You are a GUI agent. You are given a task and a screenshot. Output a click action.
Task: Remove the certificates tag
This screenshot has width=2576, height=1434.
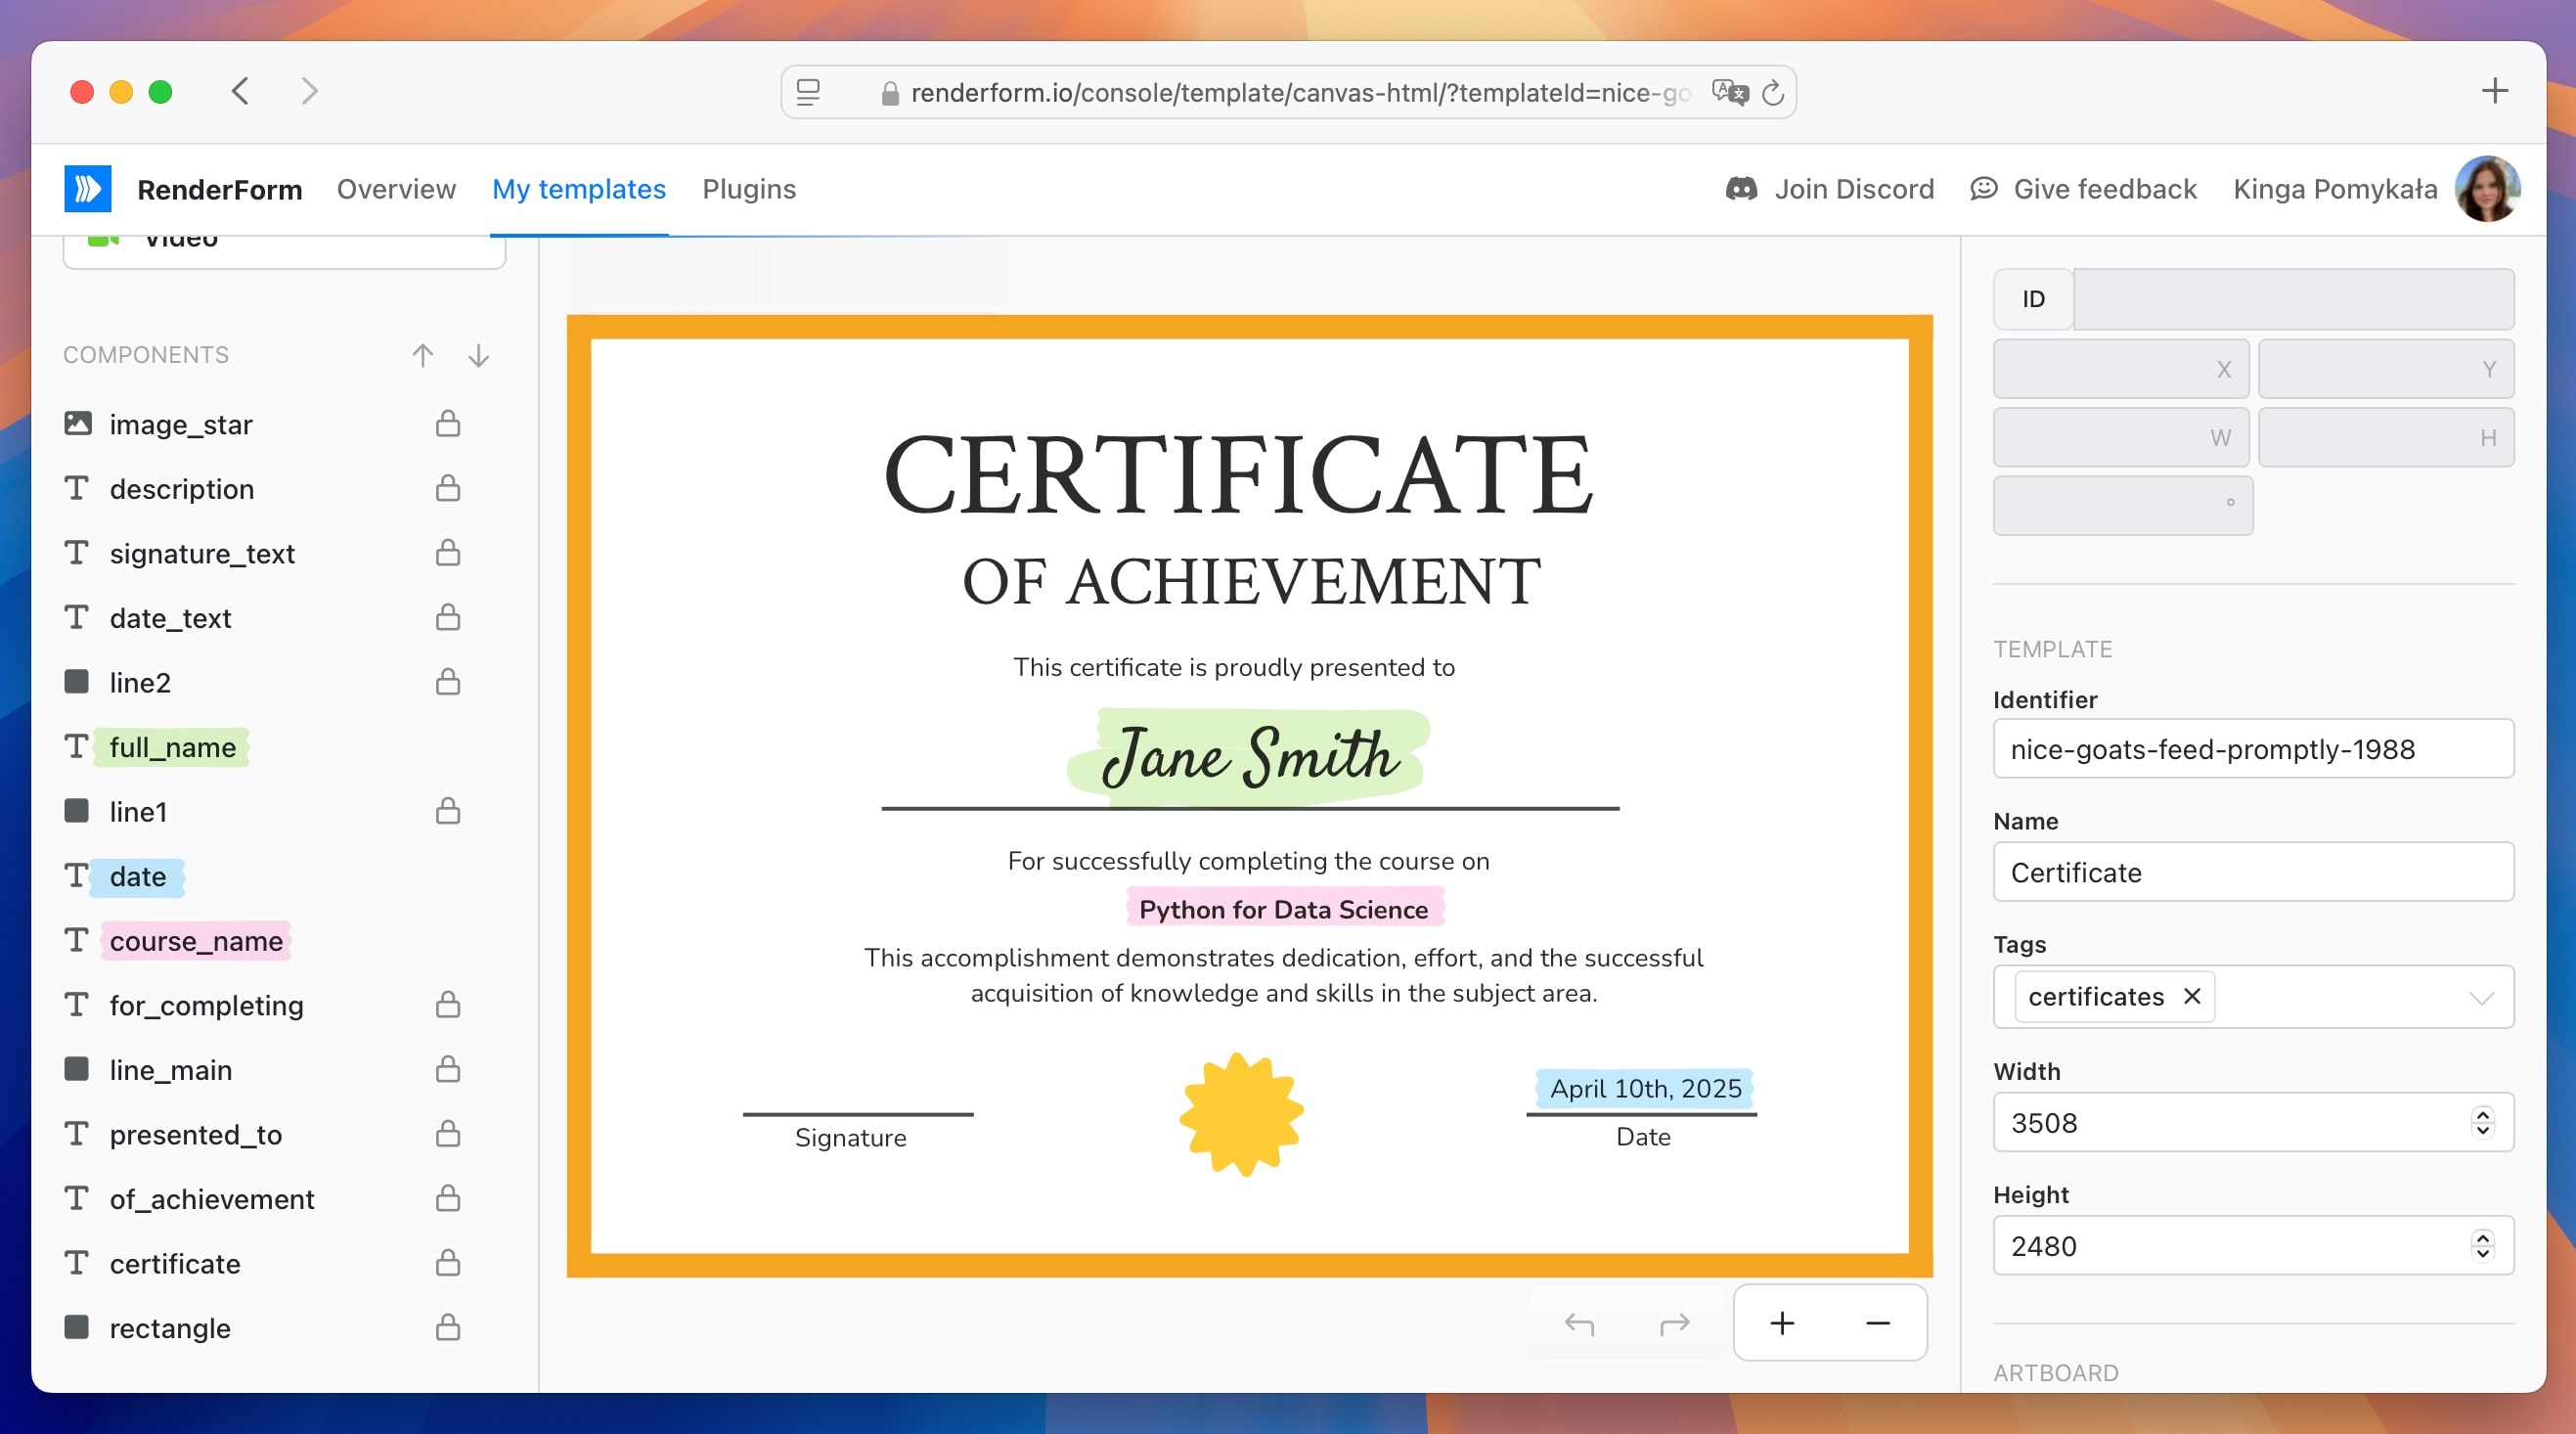(x=2192, y=996)
